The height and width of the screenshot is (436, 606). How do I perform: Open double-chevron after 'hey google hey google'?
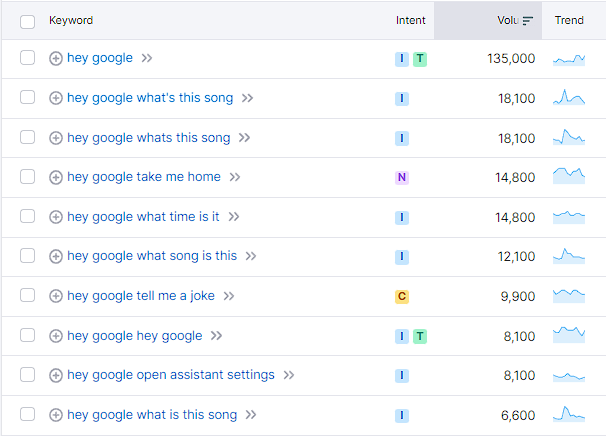216,336
